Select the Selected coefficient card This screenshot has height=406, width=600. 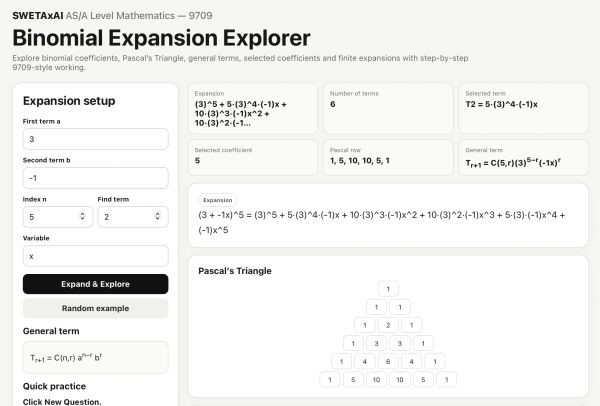click(253, 158)
